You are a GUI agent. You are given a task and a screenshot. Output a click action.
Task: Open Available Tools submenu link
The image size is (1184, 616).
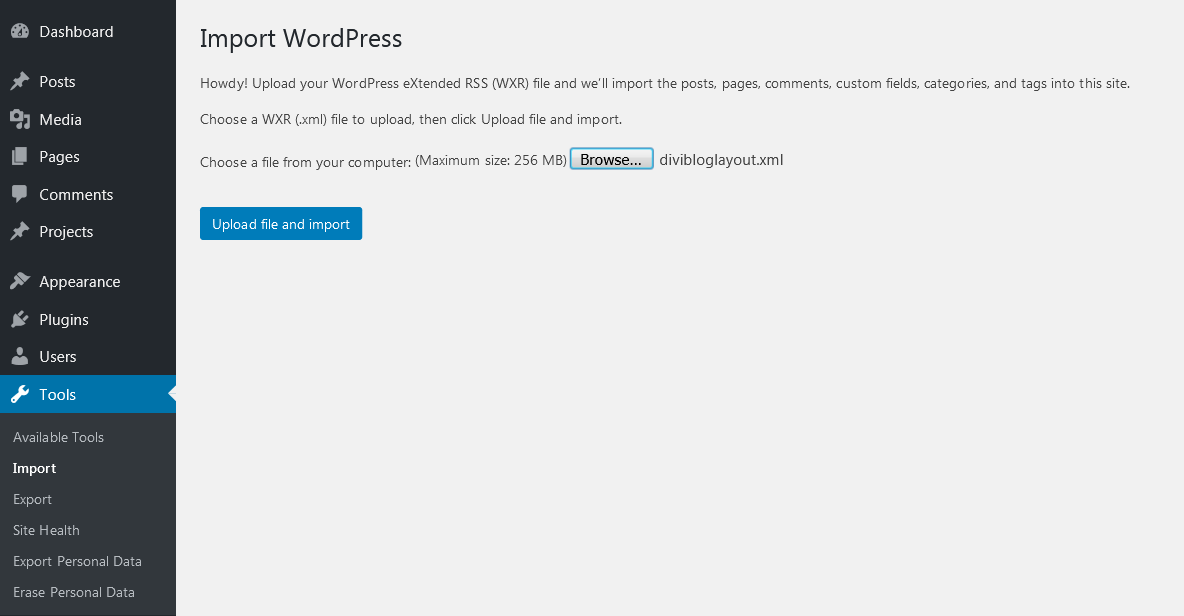[x=58, y=437]
